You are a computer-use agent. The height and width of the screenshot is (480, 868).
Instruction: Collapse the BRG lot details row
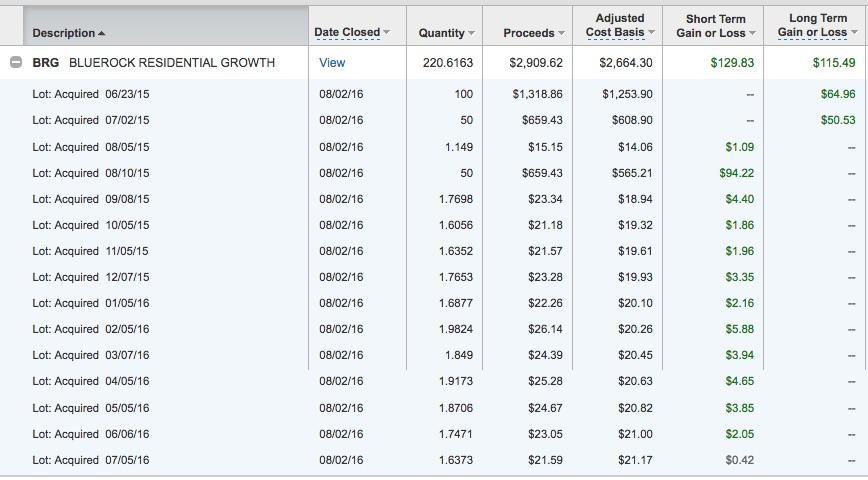16,63
